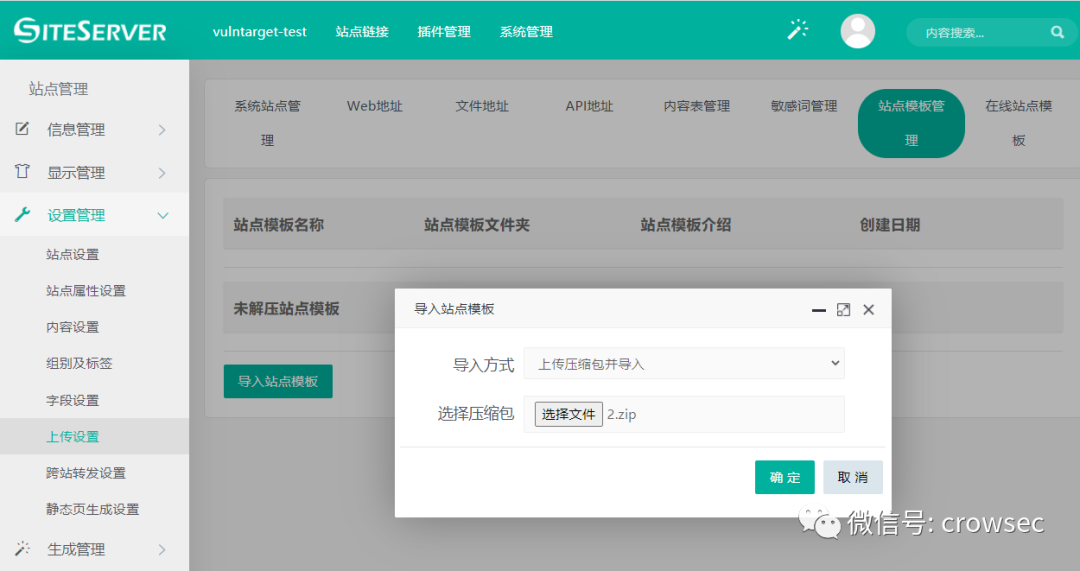Click the search magnifier icon
The height and width of the screenshot is (571, 1080).
point(1057,32)
